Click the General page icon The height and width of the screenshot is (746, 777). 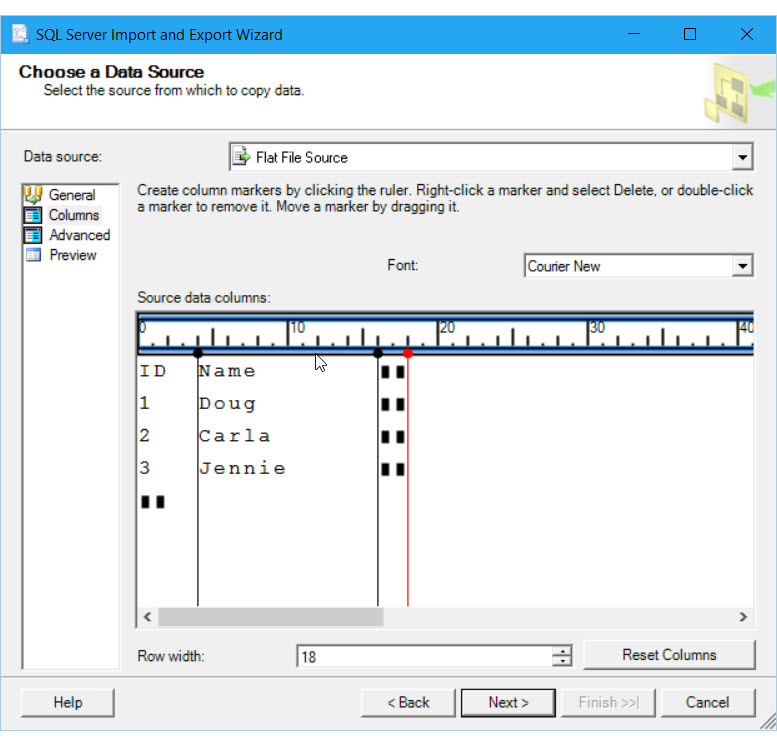(x=33, y=195)
